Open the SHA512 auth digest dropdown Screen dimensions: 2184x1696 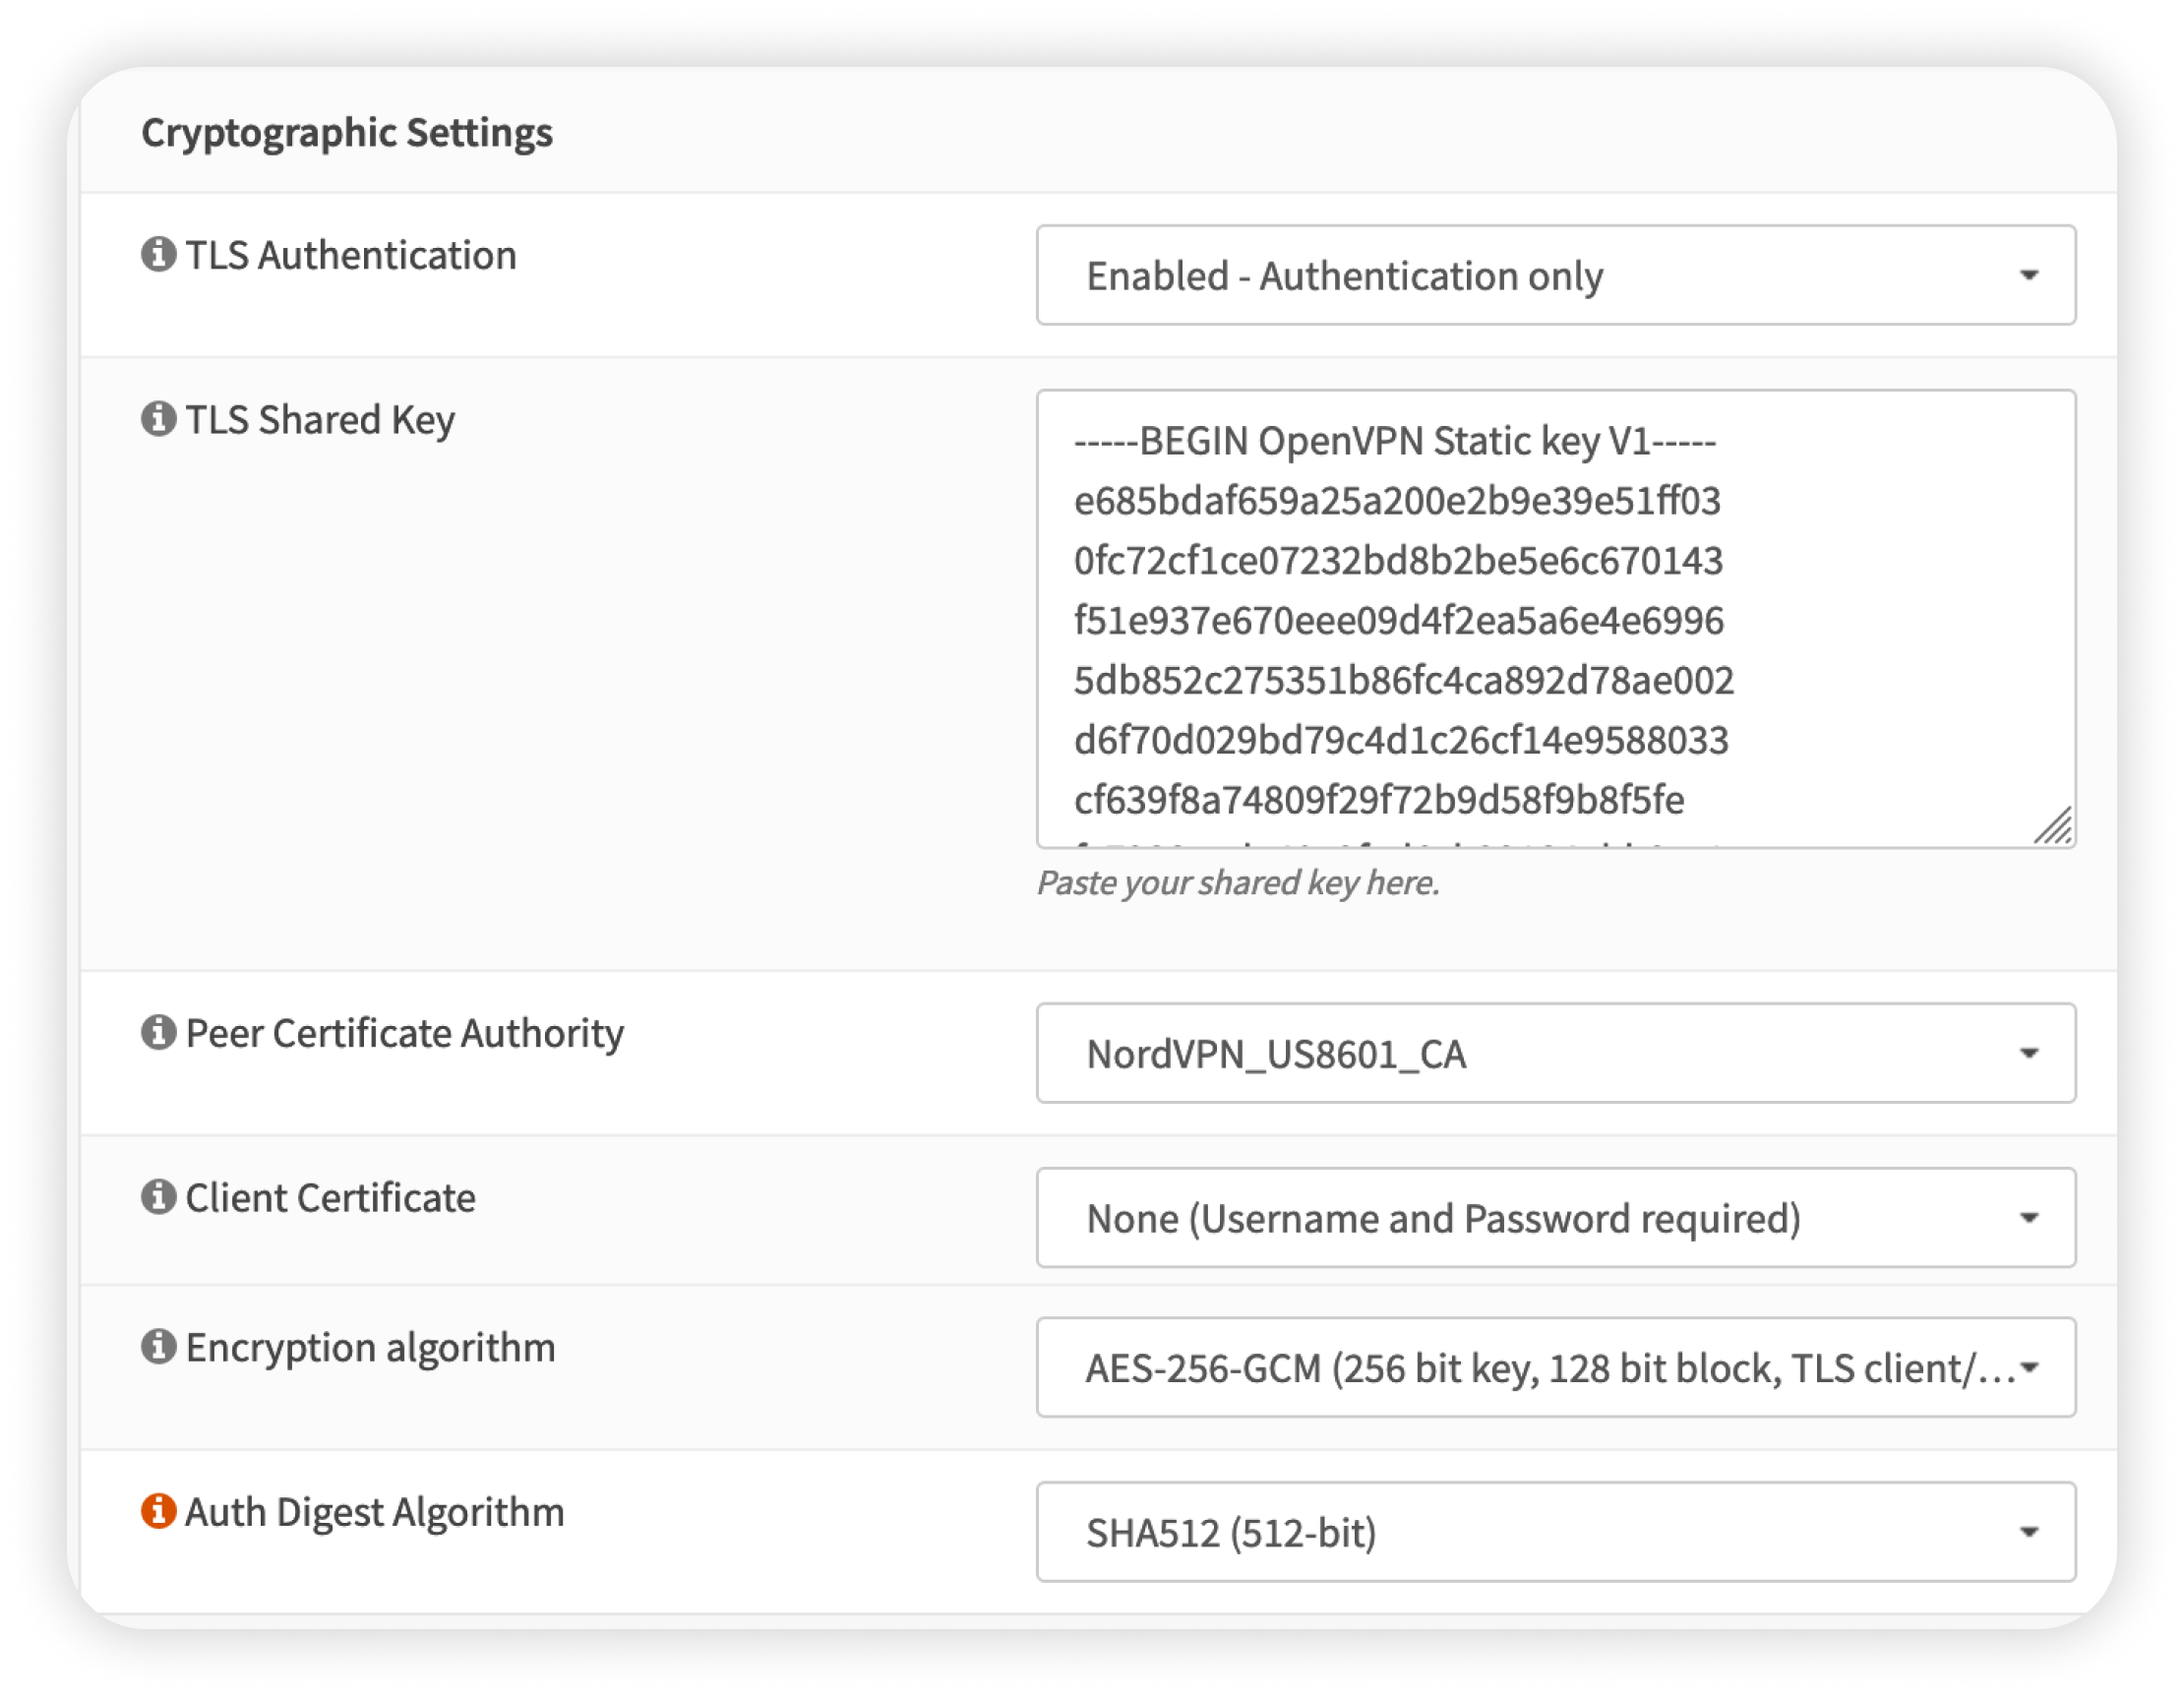[x=1555, y=1532]
